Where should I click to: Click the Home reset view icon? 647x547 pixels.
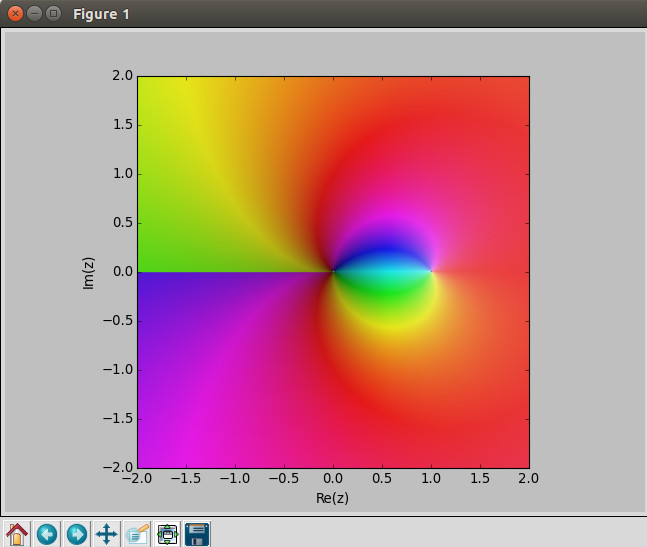(x=17, y=534)
